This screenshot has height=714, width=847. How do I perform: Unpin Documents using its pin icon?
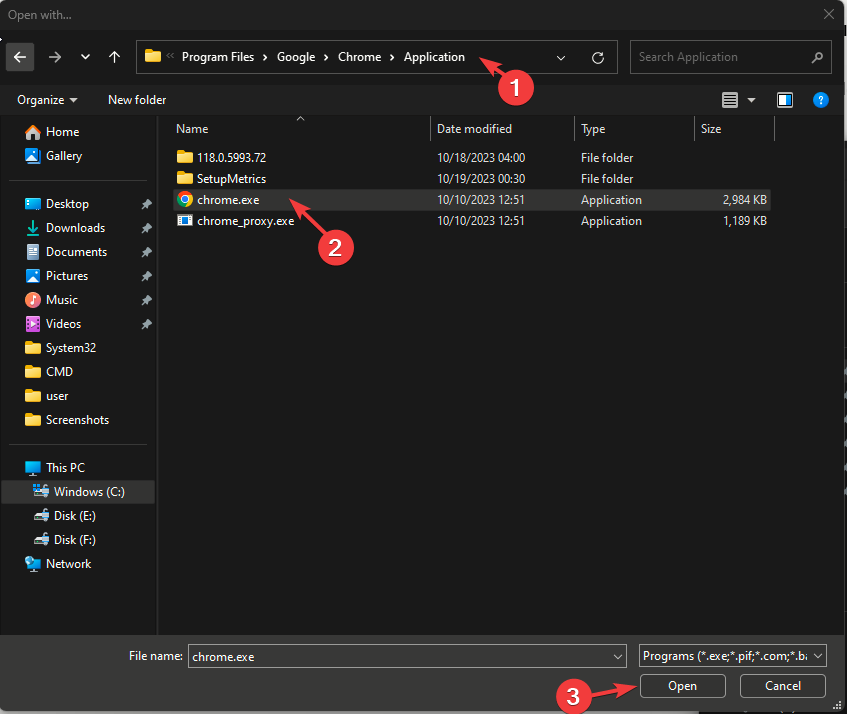click(x=146, y=252)
